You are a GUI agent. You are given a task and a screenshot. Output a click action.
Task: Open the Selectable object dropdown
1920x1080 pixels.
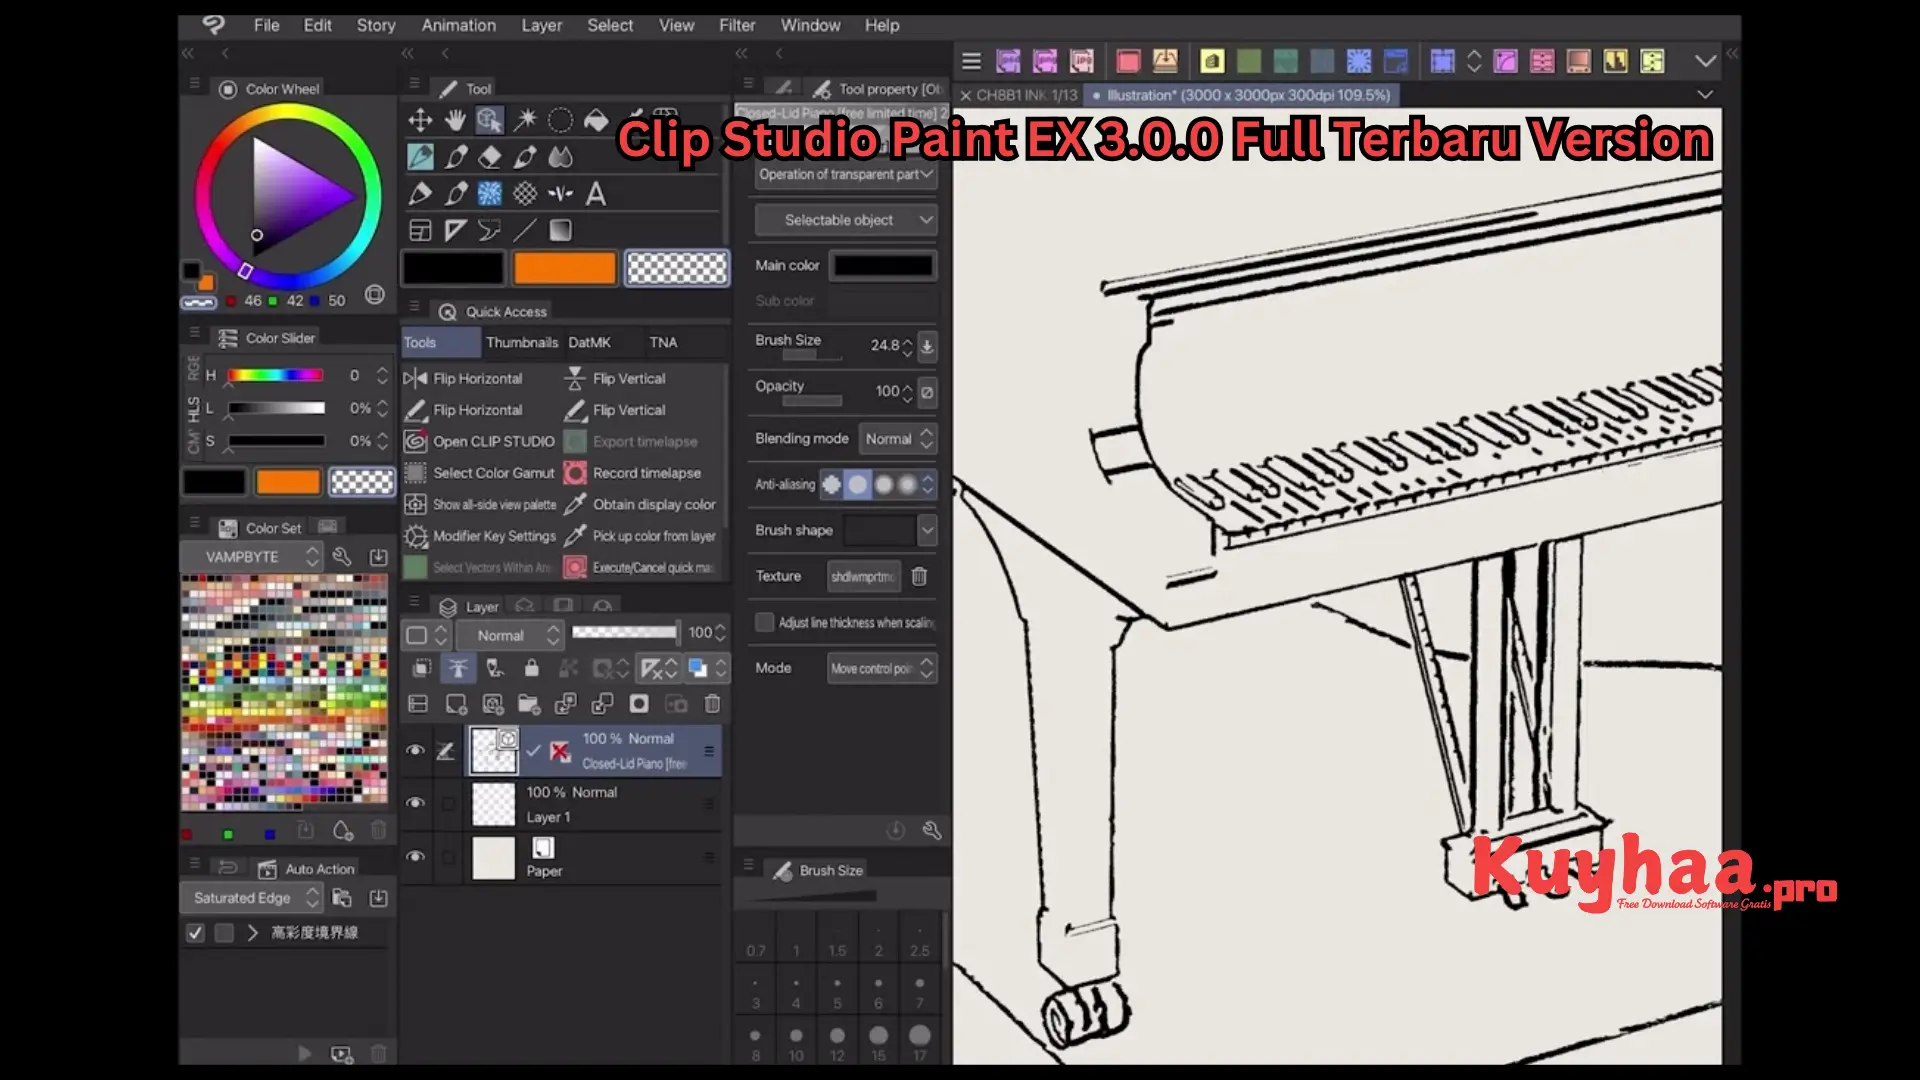point(845,220)
